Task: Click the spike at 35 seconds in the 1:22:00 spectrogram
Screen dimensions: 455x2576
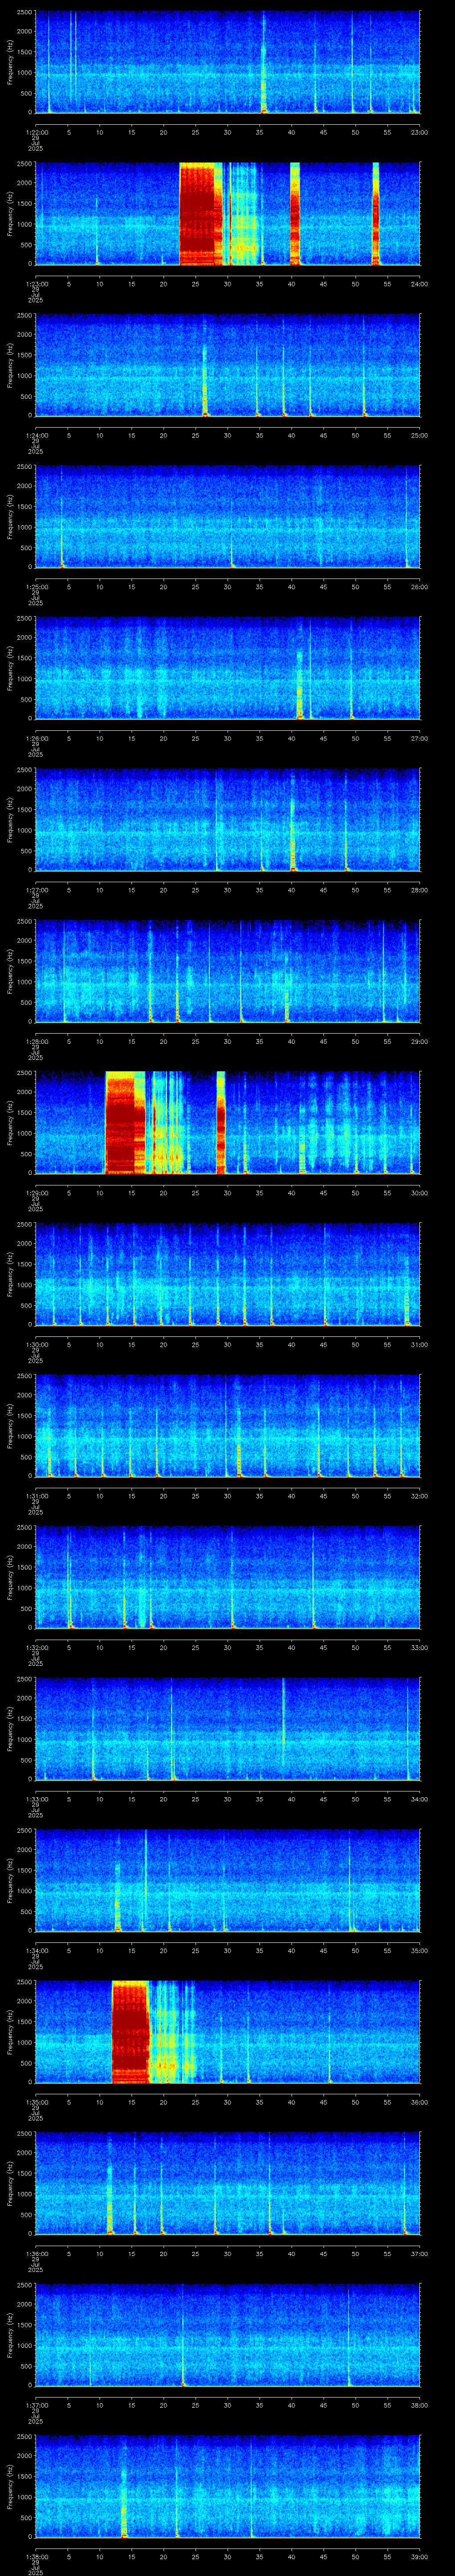Action: point(264,62)
